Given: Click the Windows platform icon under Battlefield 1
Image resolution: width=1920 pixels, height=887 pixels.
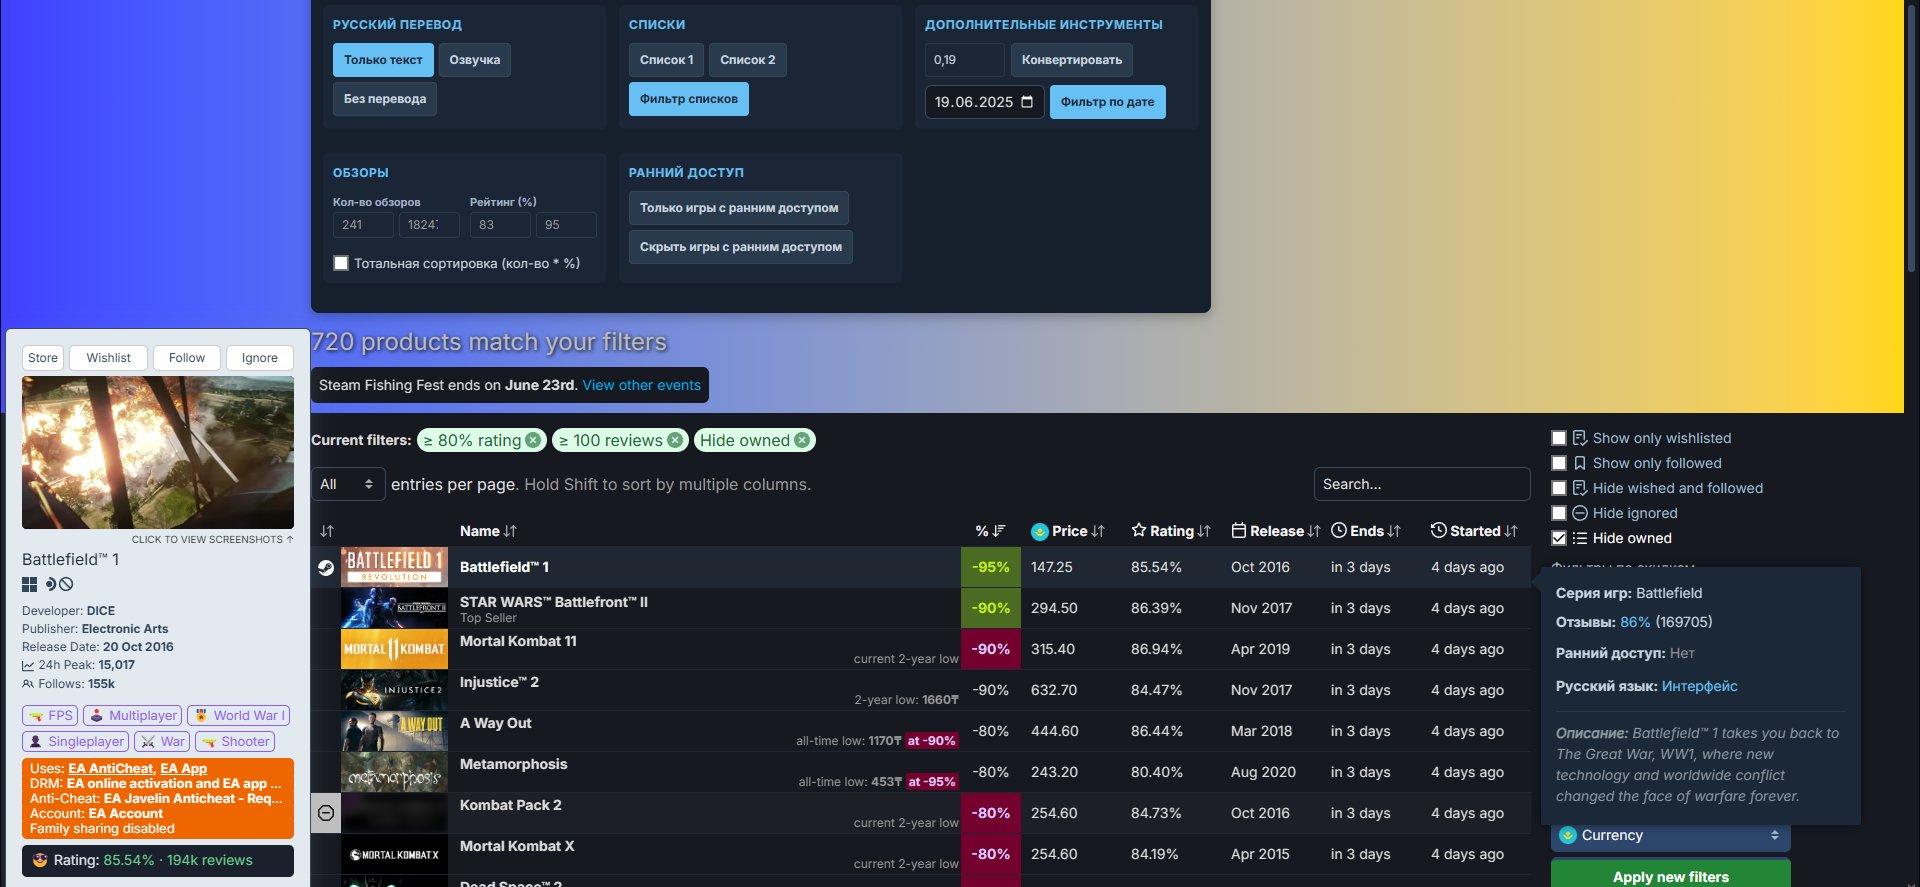Looking at the screenshot, I should point(30,584).
